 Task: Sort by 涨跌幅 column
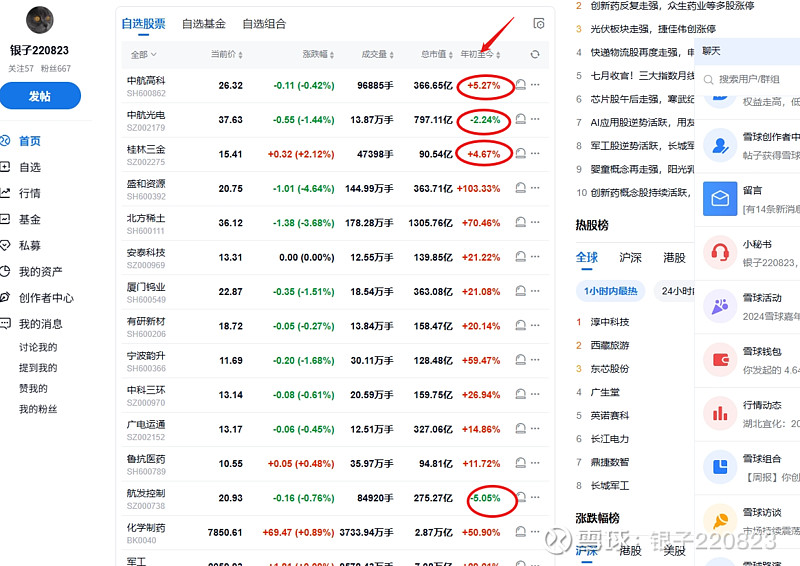coord(318,54)
